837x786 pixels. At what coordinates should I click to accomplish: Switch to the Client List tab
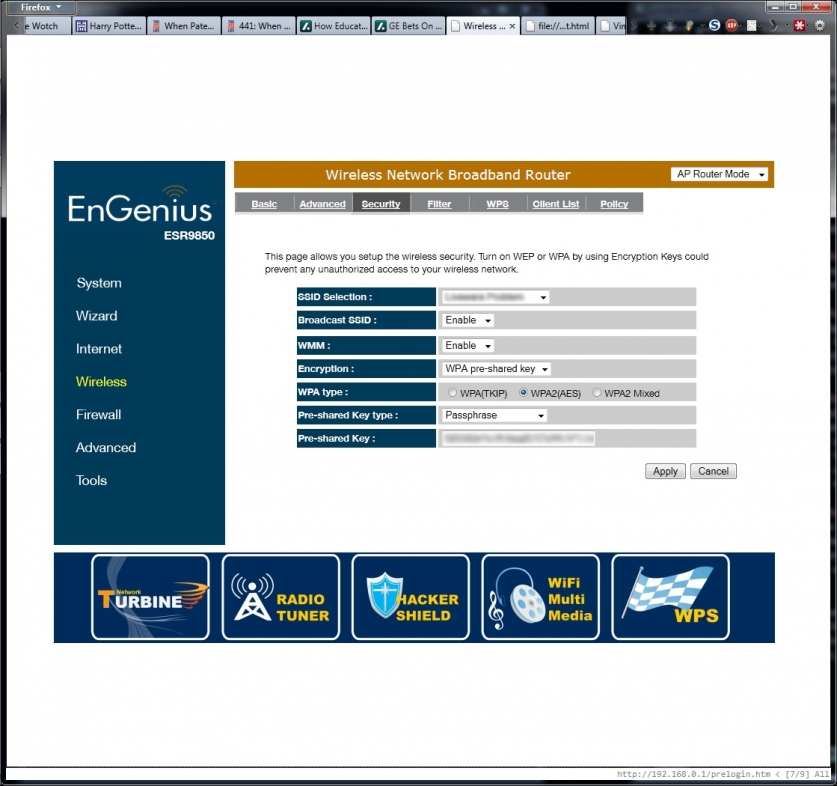coord(556,204)
